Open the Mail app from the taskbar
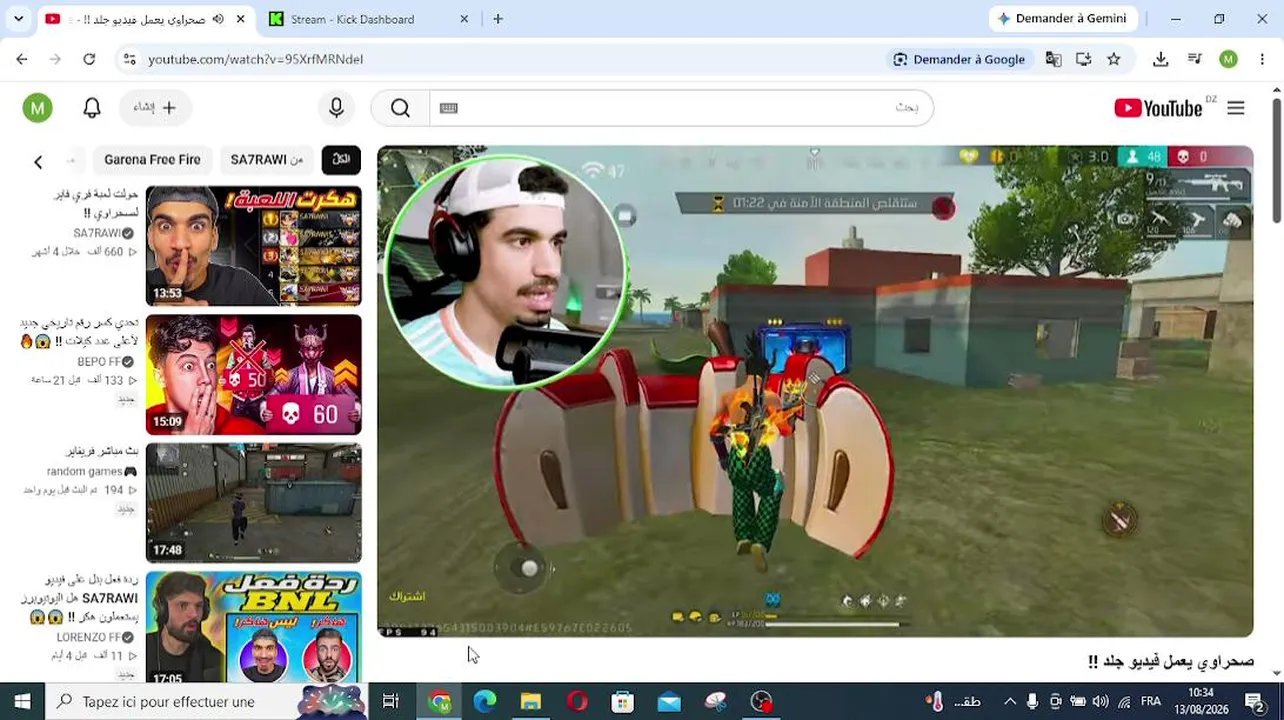Image resolution: width=1284 pixels, height=720 pixels. click(668, 701)
